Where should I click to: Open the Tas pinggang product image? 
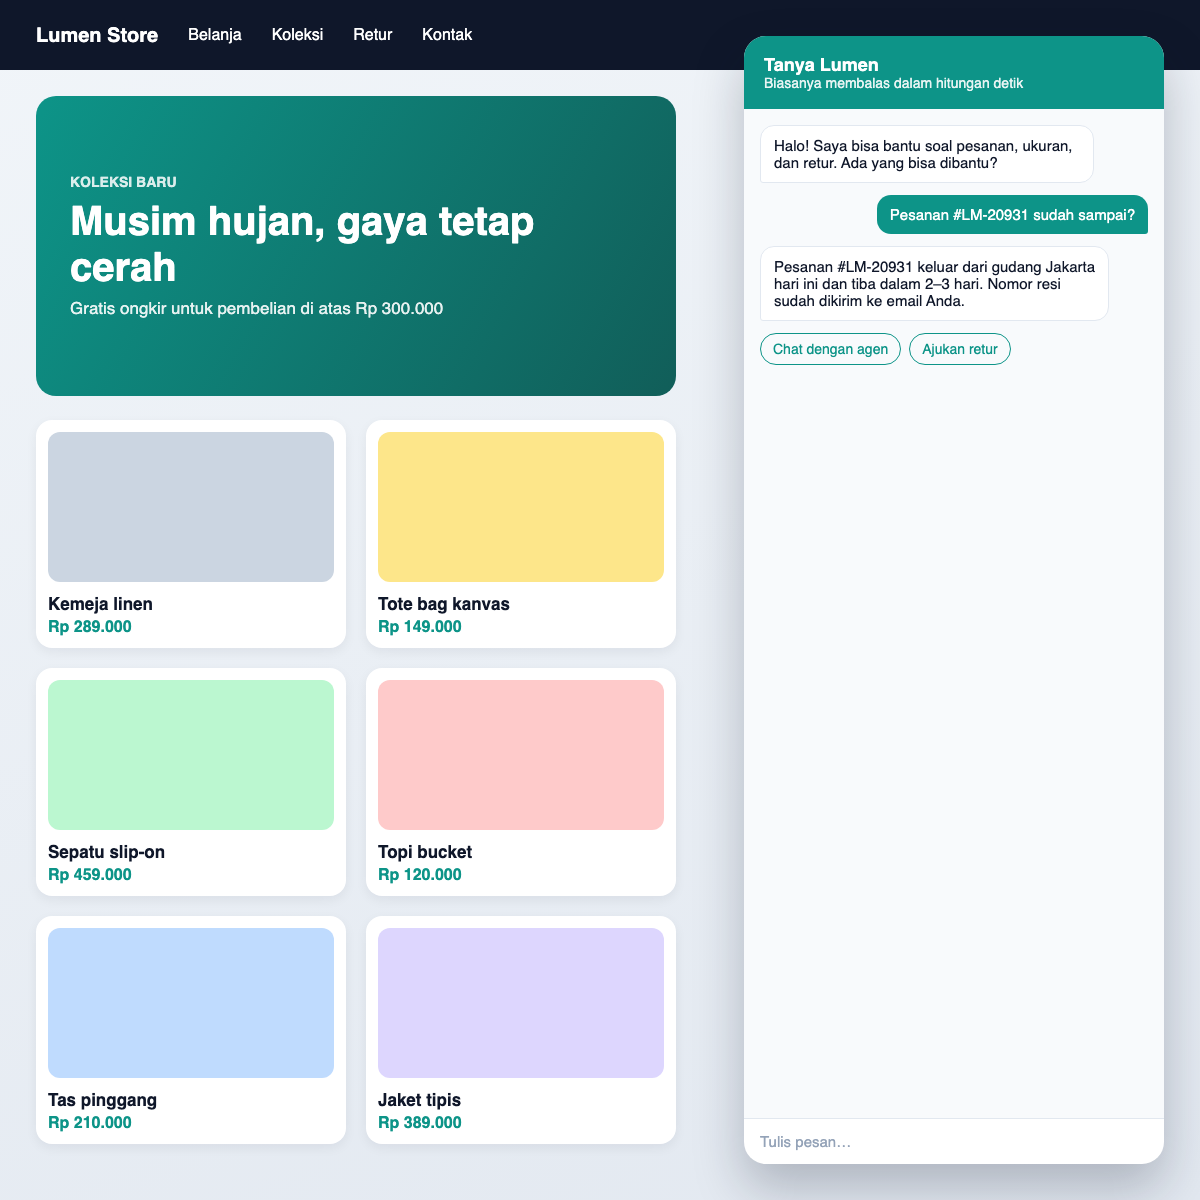(191, 1003)
